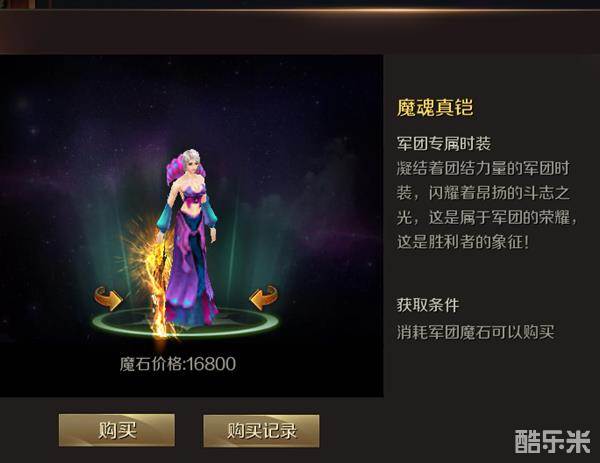The image size is (600, 463).
Task: Select the purple-dressed character model
Action: click(x=189, y=237)
